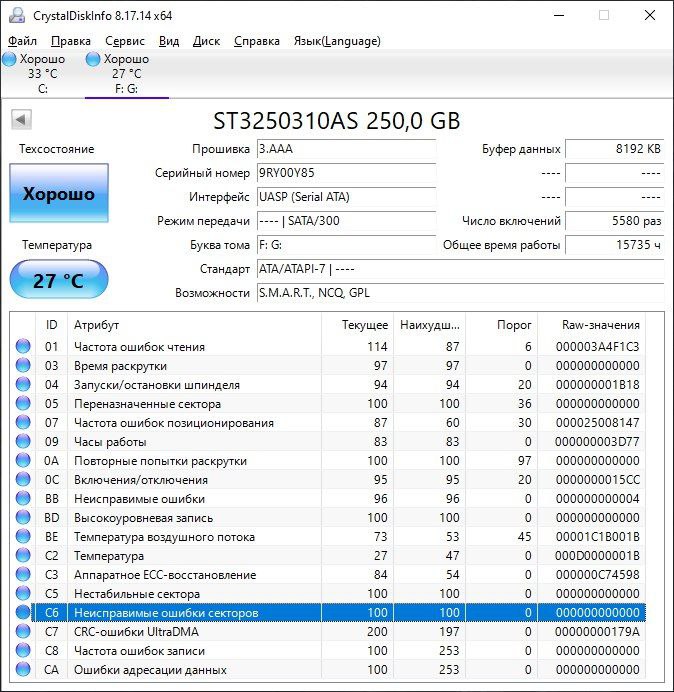The height and width of the screenshot is (692, 674).
Task: Click the status orb for attribute BE
Action: 23,536
